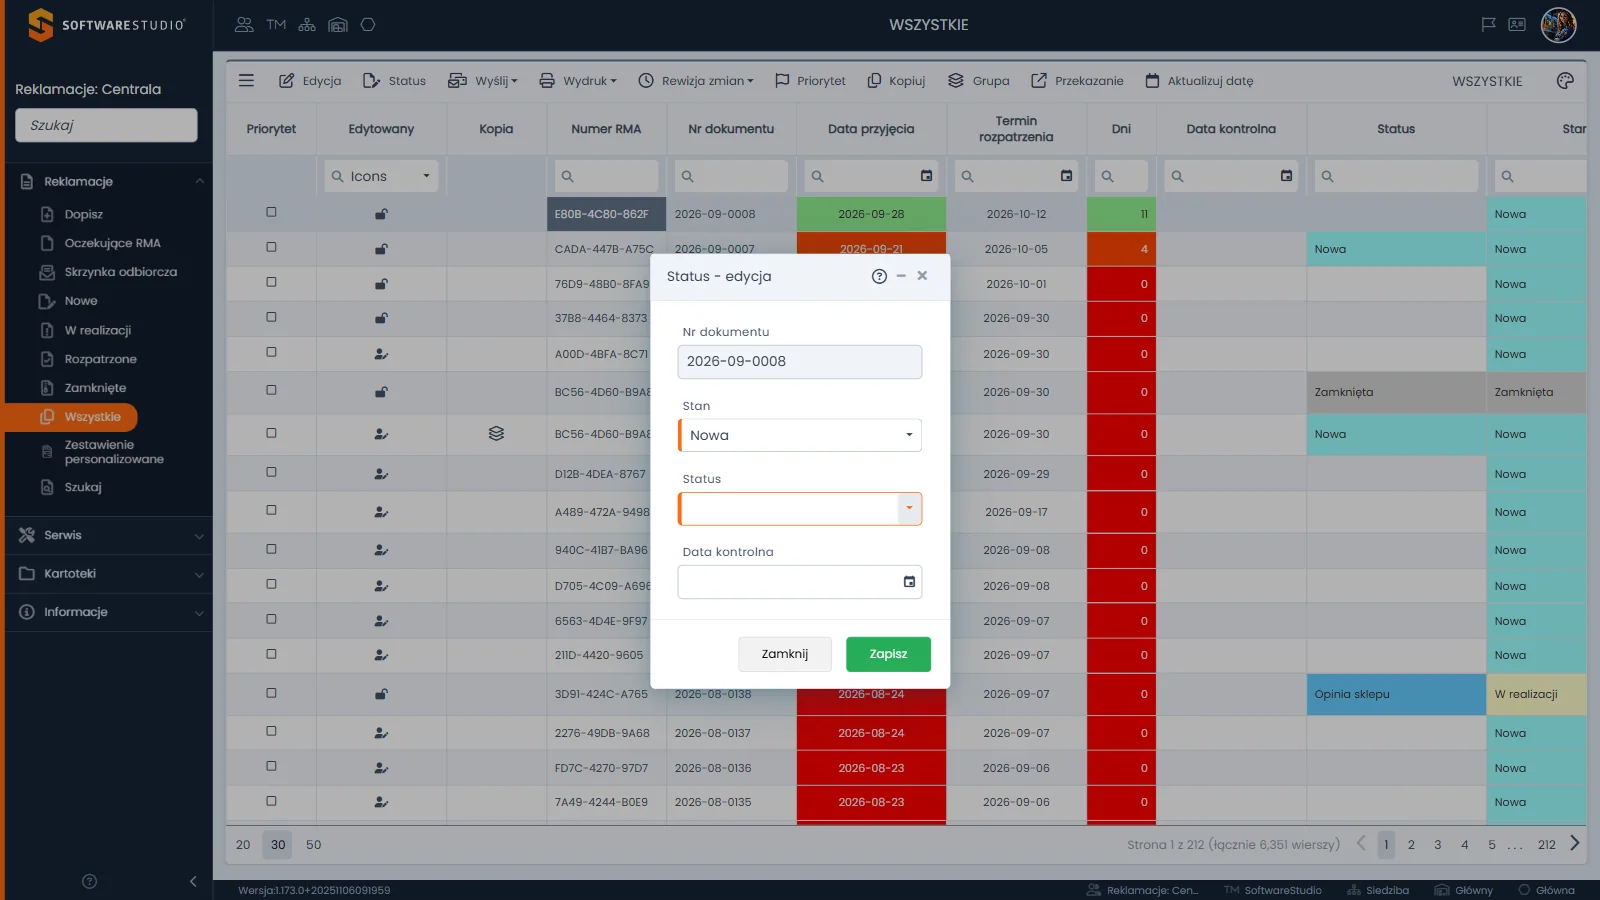Click the flag icon in top-right header
This screenshot has height=900, width=1600.
pyautogui.click(x=1488, y=25)
